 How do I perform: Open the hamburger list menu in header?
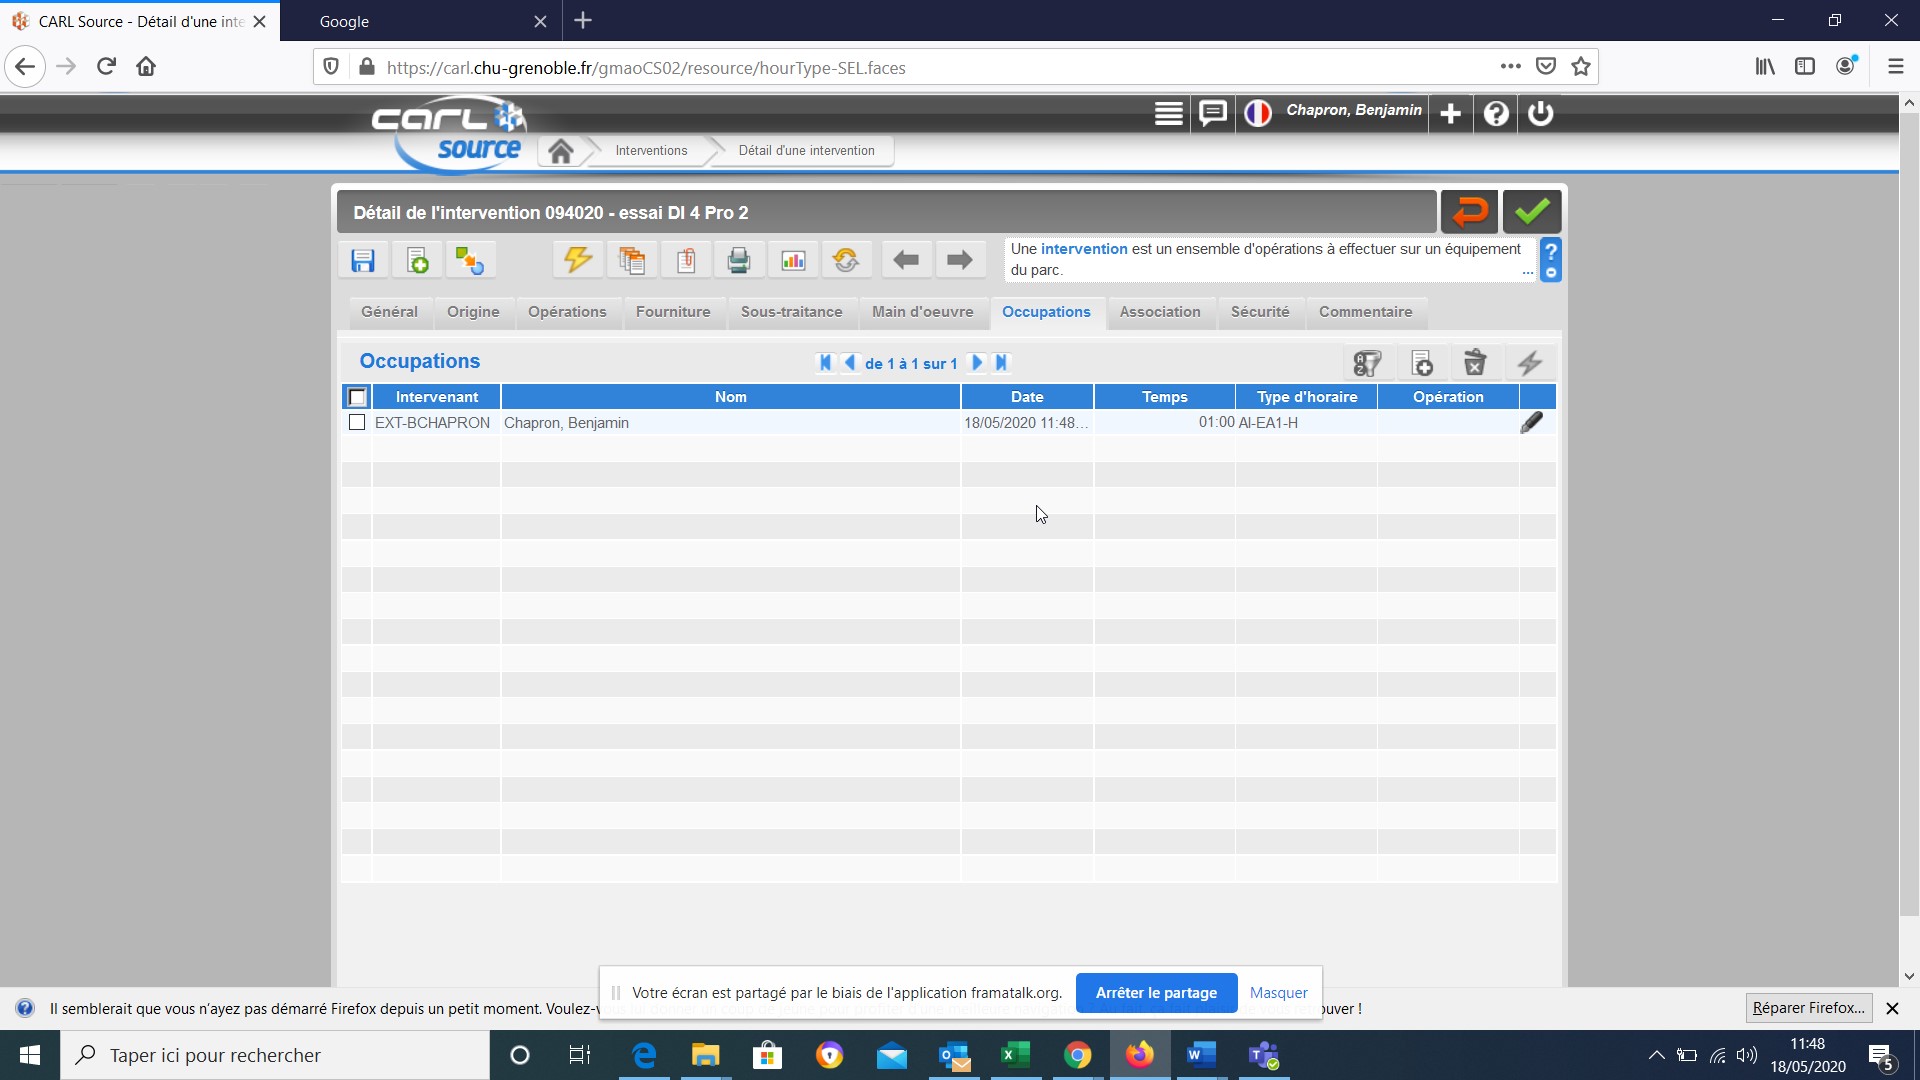[1168, 113]
